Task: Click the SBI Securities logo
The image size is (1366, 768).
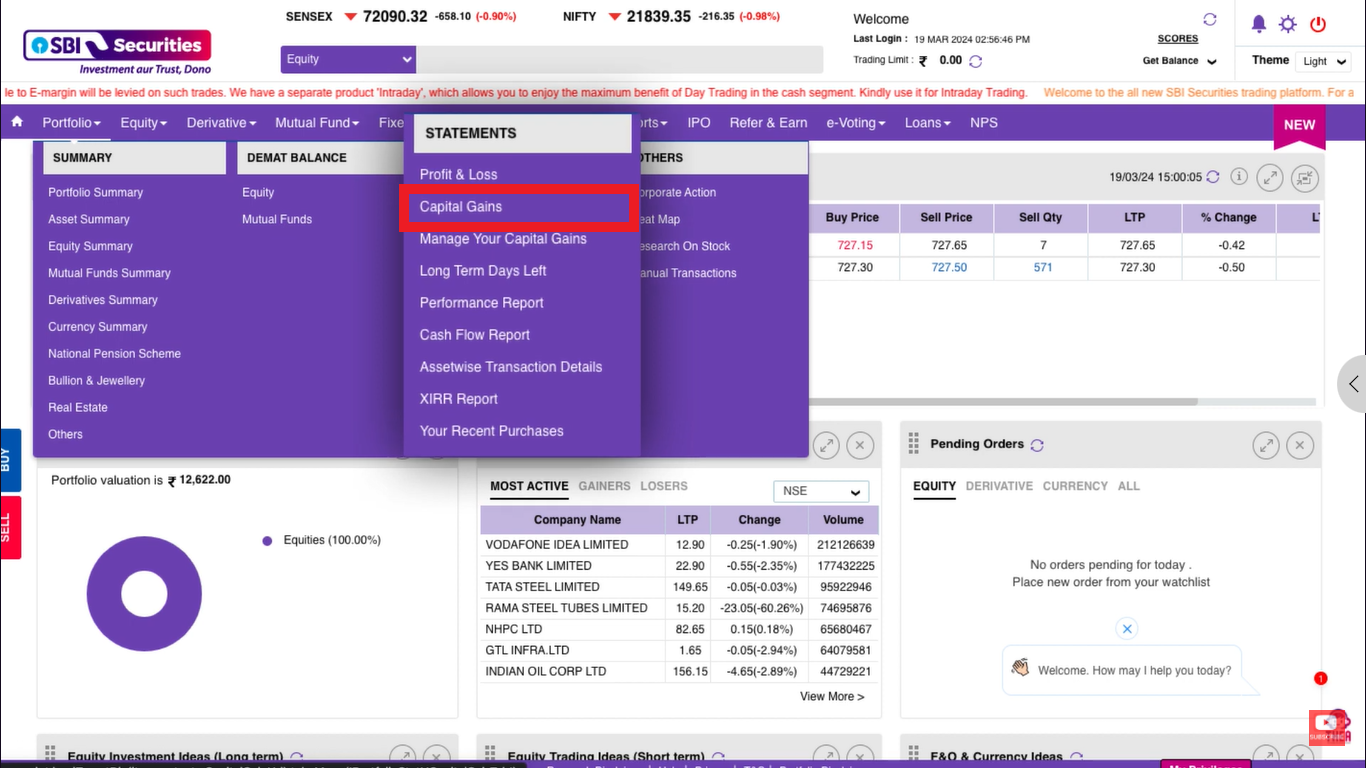Action: [117, 51]
